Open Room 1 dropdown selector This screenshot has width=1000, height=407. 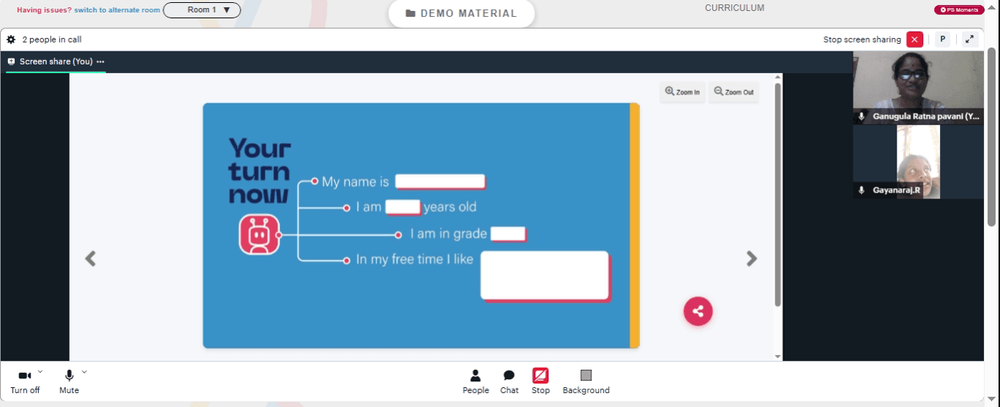(202, 10)
